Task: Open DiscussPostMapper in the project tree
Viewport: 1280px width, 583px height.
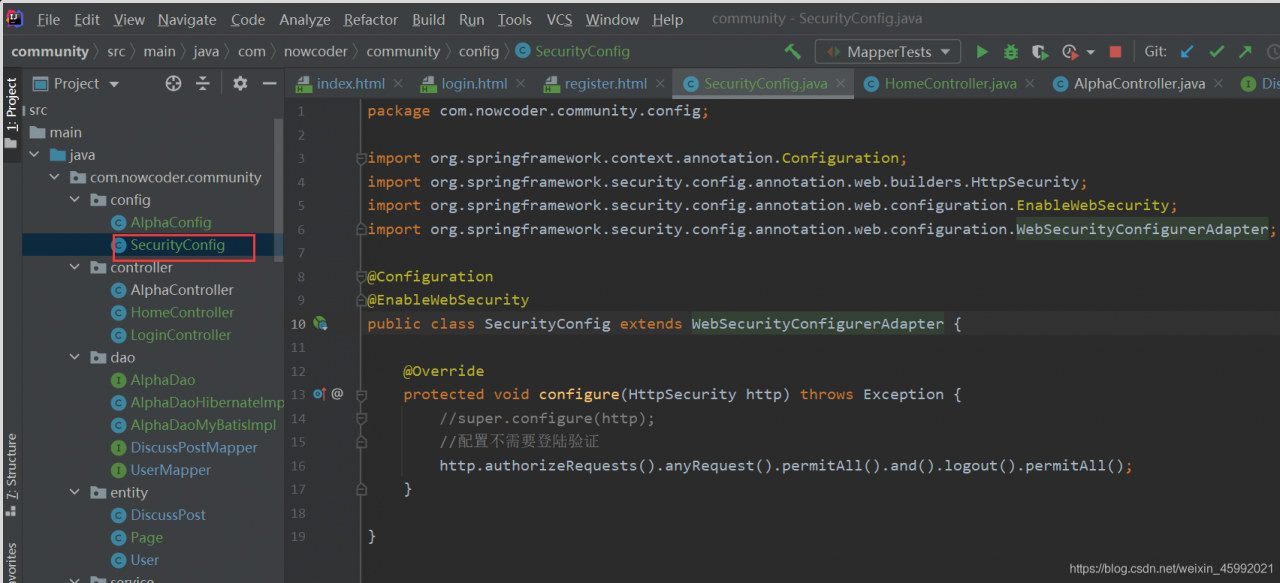Action: pyautogui.click(x=193, y=448)
